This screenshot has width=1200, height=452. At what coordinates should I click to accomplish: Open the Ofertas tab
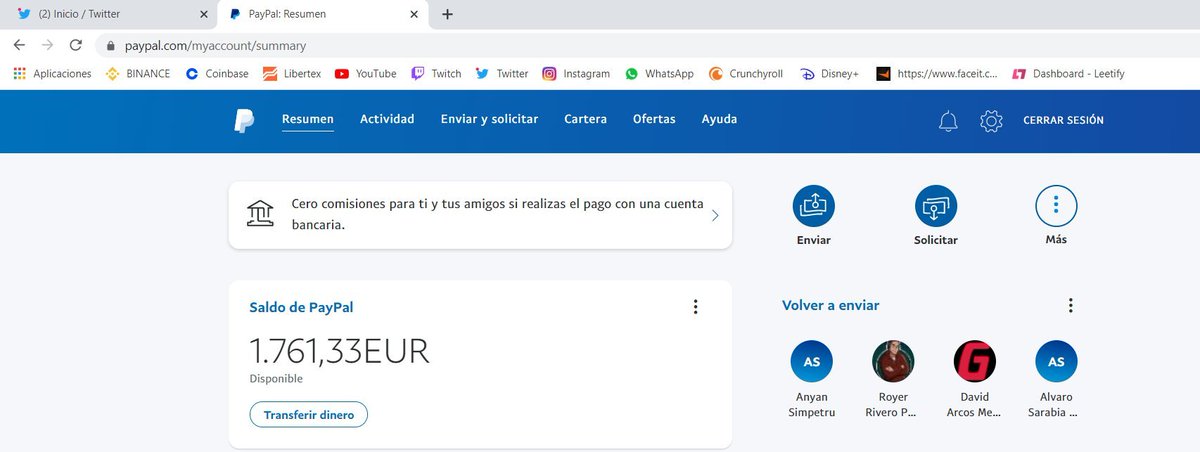click(x=654, y=119)
